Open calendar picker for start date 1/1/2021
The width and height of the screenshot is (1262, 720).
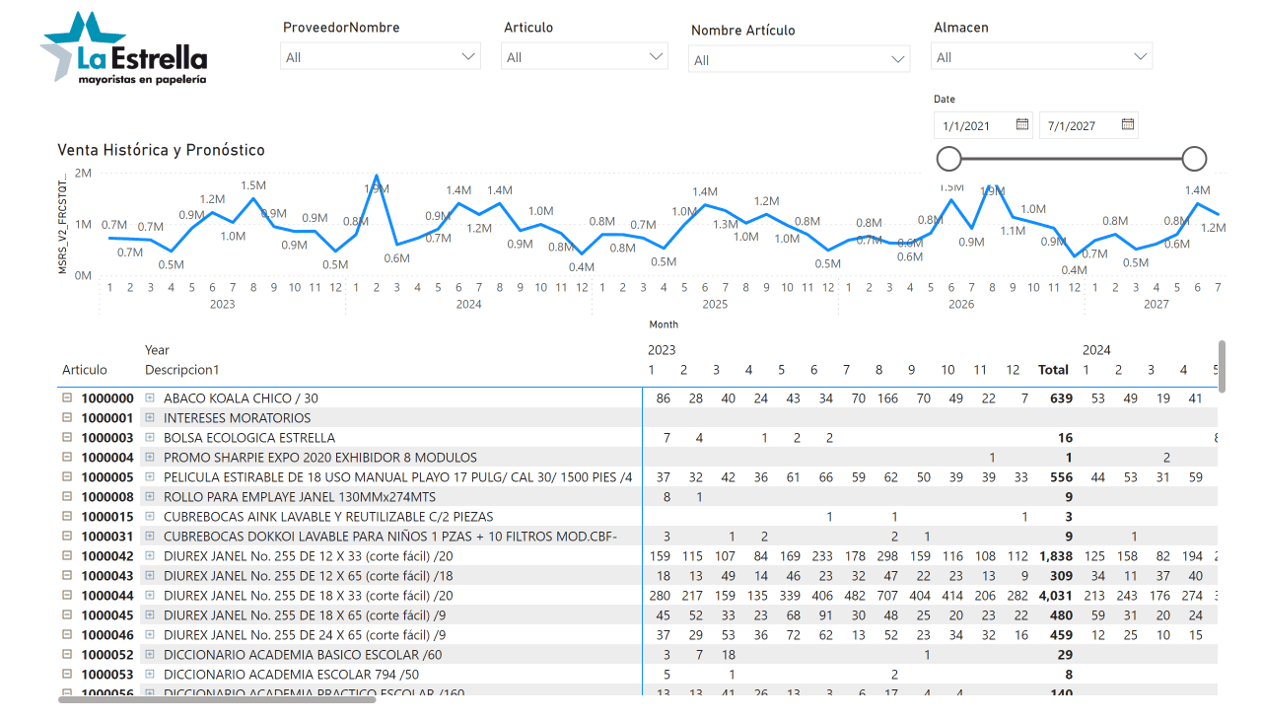tap(1022, 125)
